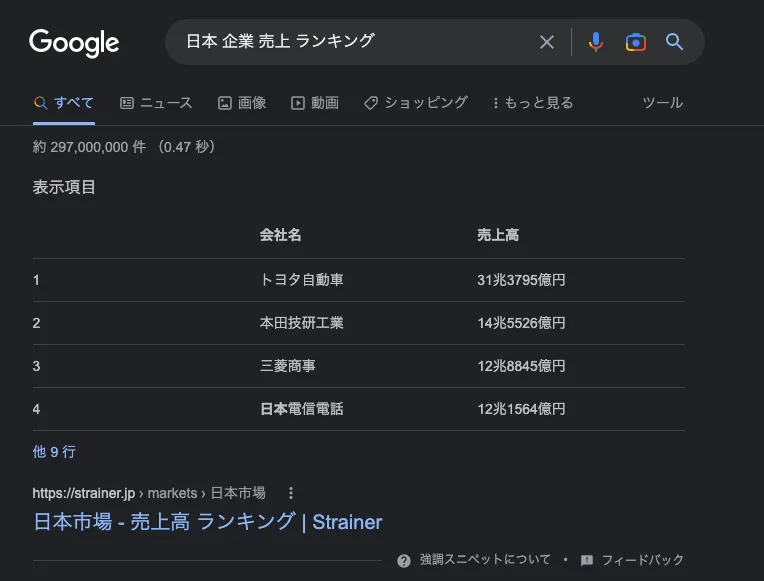Viewport: 764px width, 581px height.
Task: Open the ショッピング tab
Action: (x=416, y=103)
